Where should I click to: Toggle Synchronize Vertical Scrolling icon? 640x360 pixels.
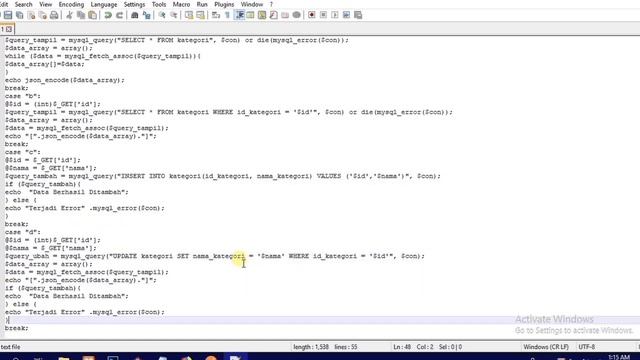pyautogui.click(x=189, y=15)
